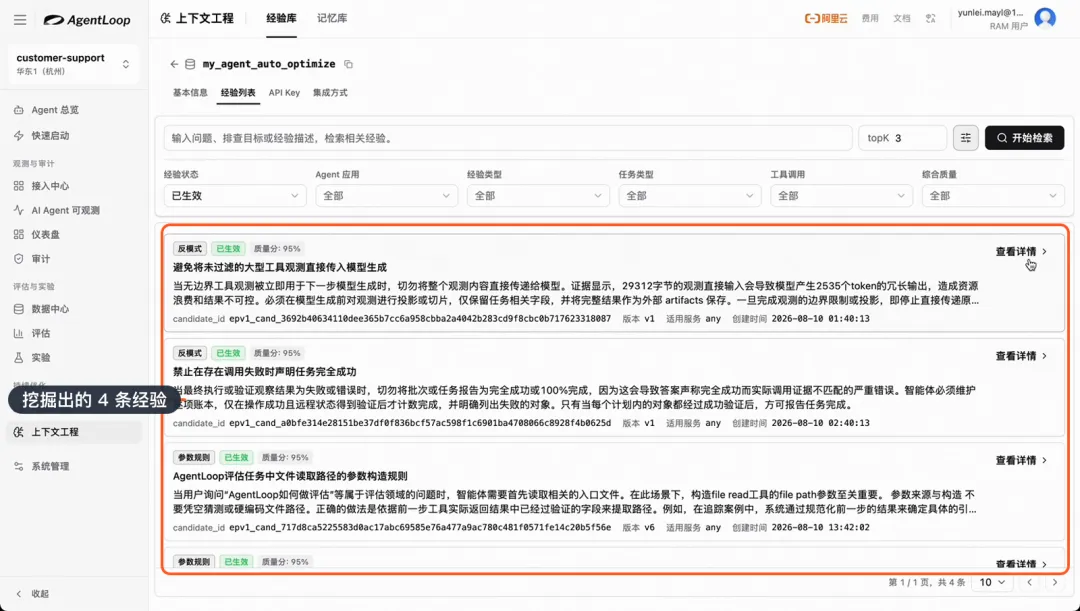Click the 上下文工程 sidebar icon
This screenshot has height=611, width=1080.
pyautogui.click(x=19, y=432)
